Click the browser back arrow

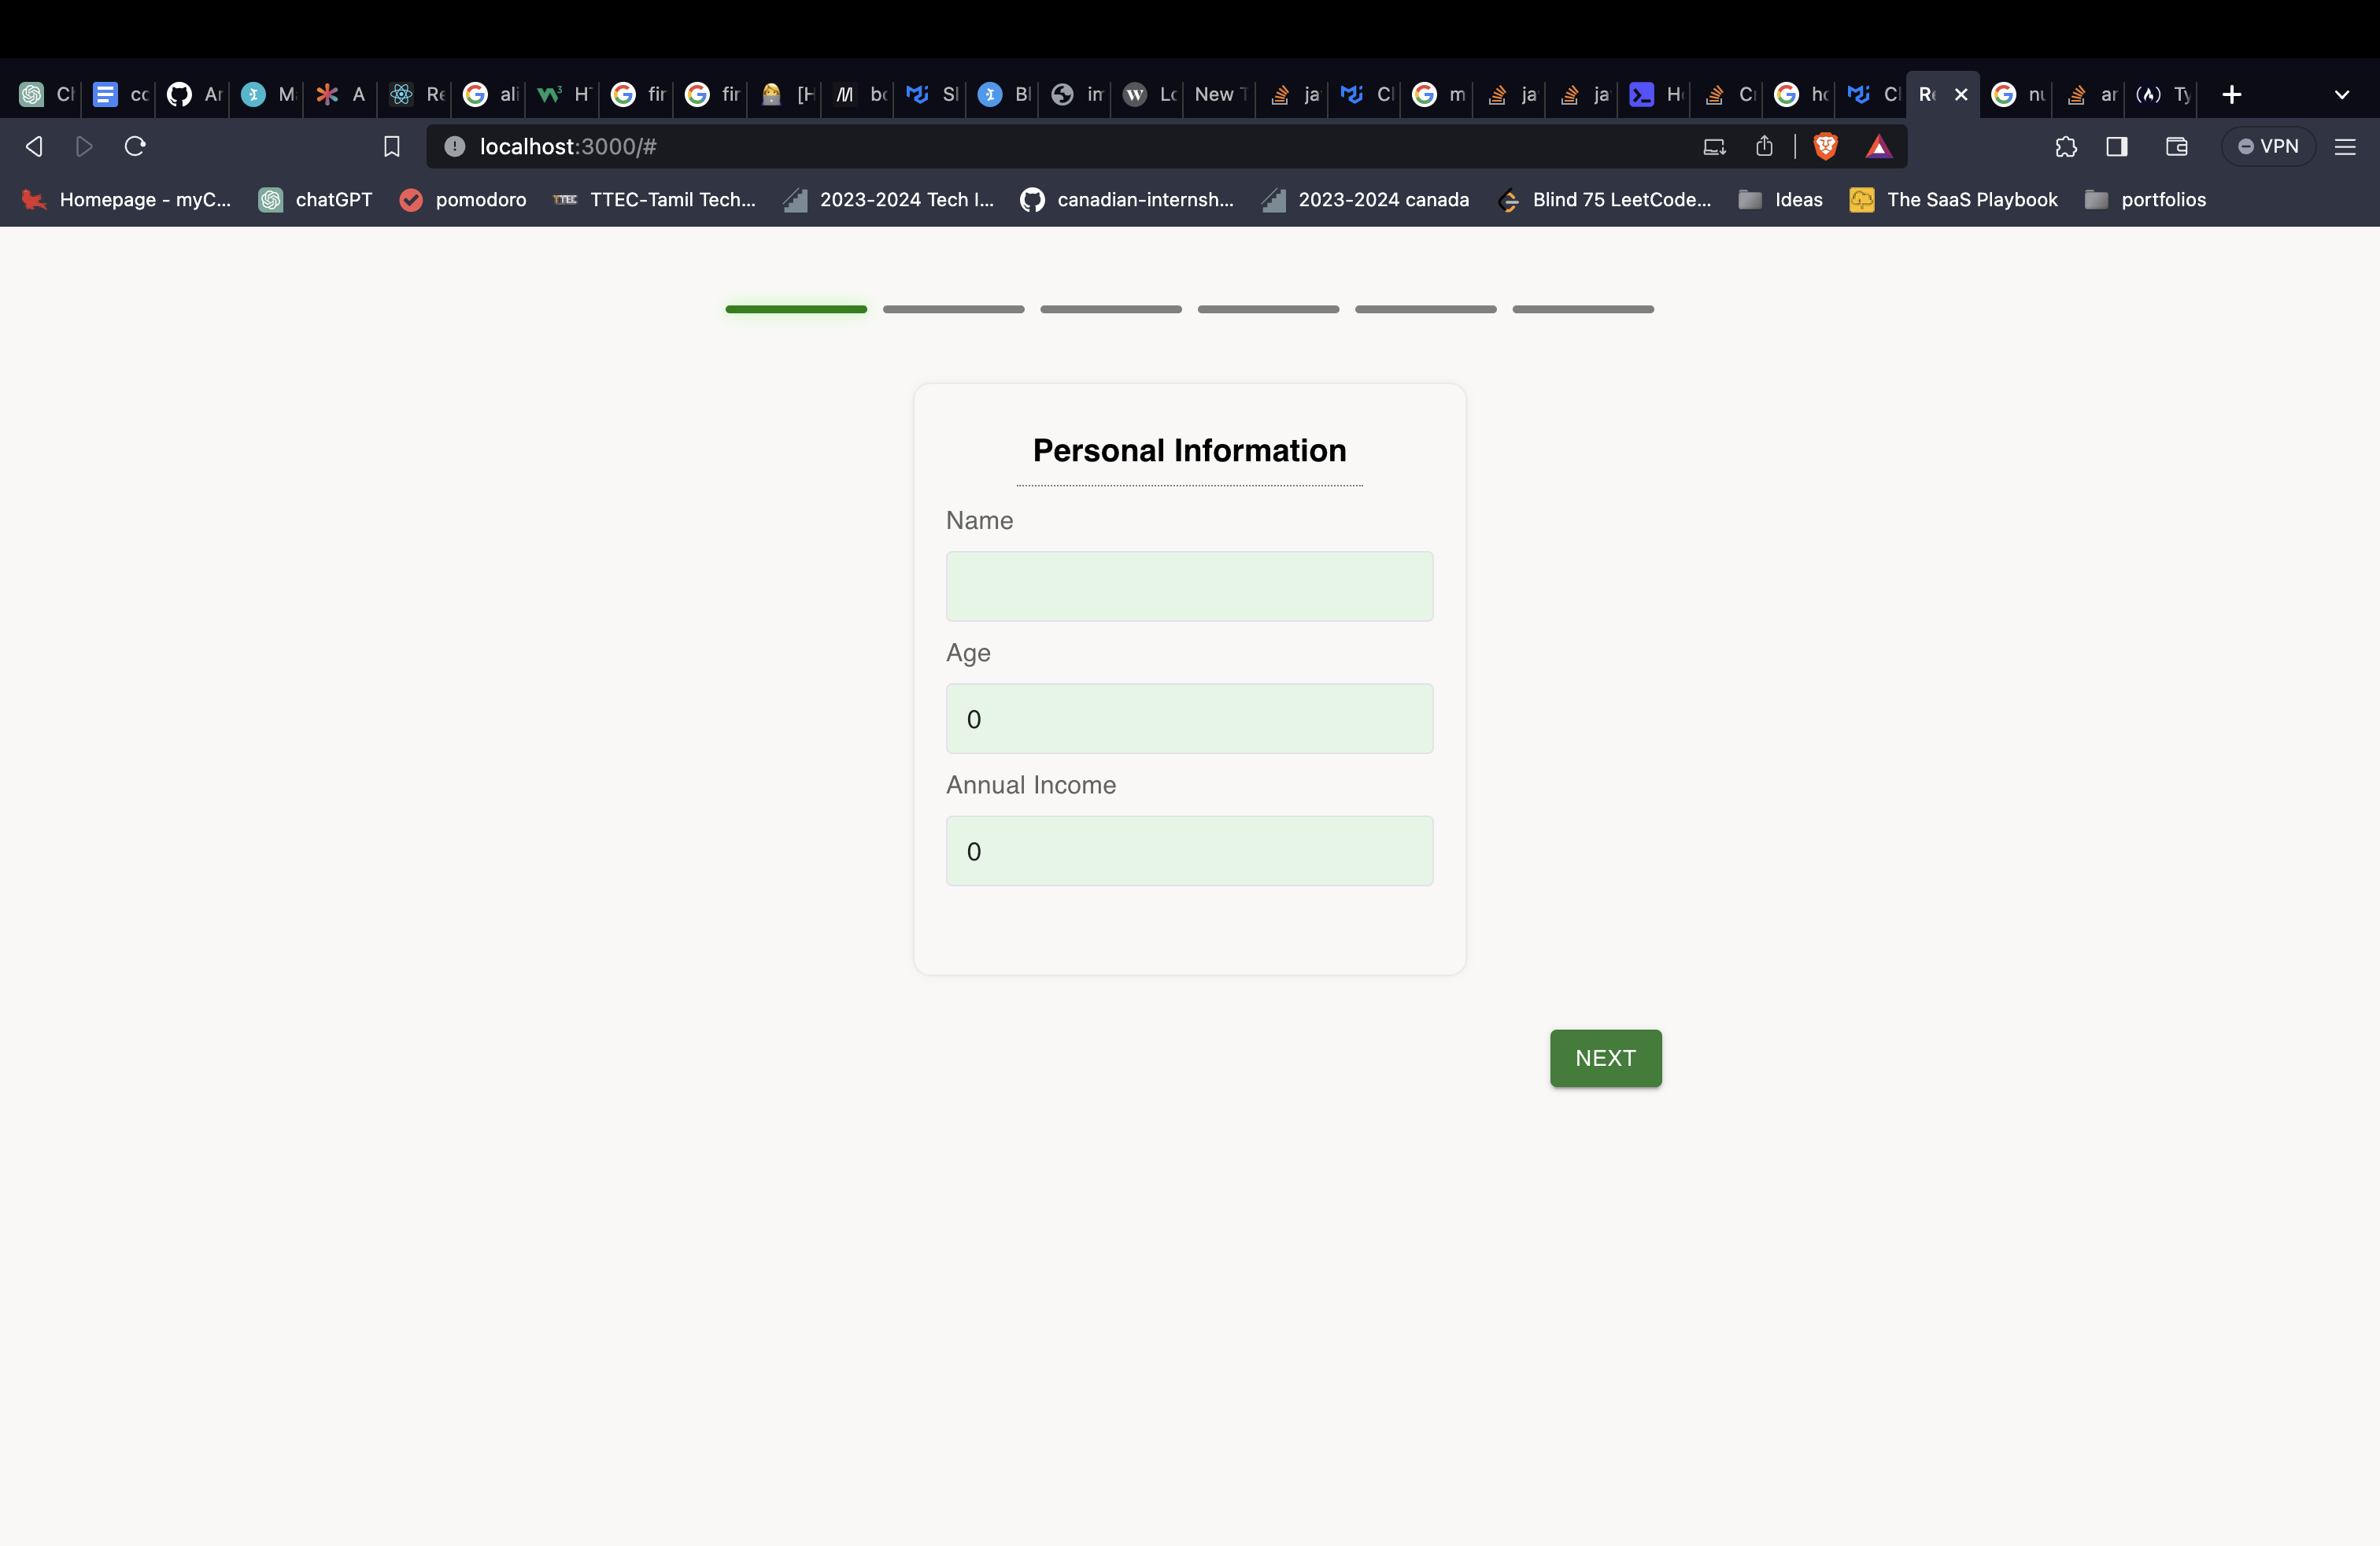pos(34,147)
